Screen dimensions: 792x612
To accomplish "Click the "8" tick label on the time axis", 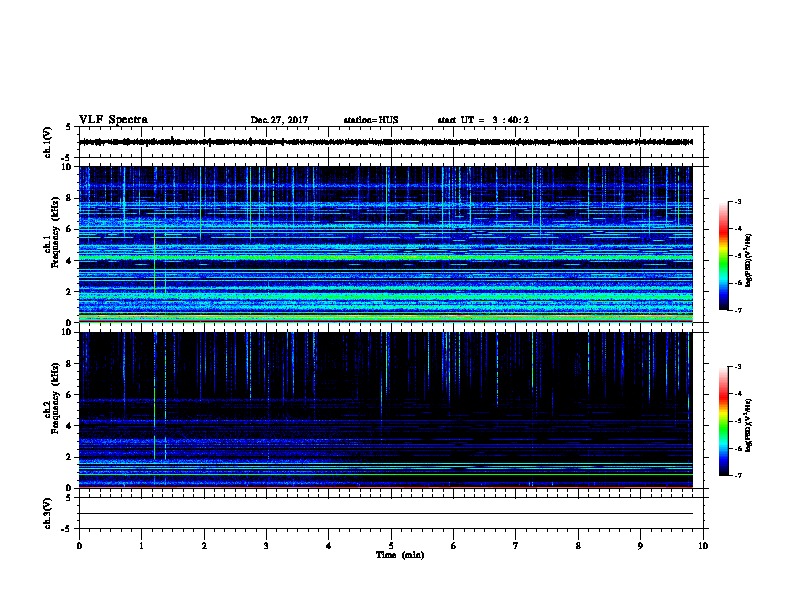I will (x=578, y=545).
